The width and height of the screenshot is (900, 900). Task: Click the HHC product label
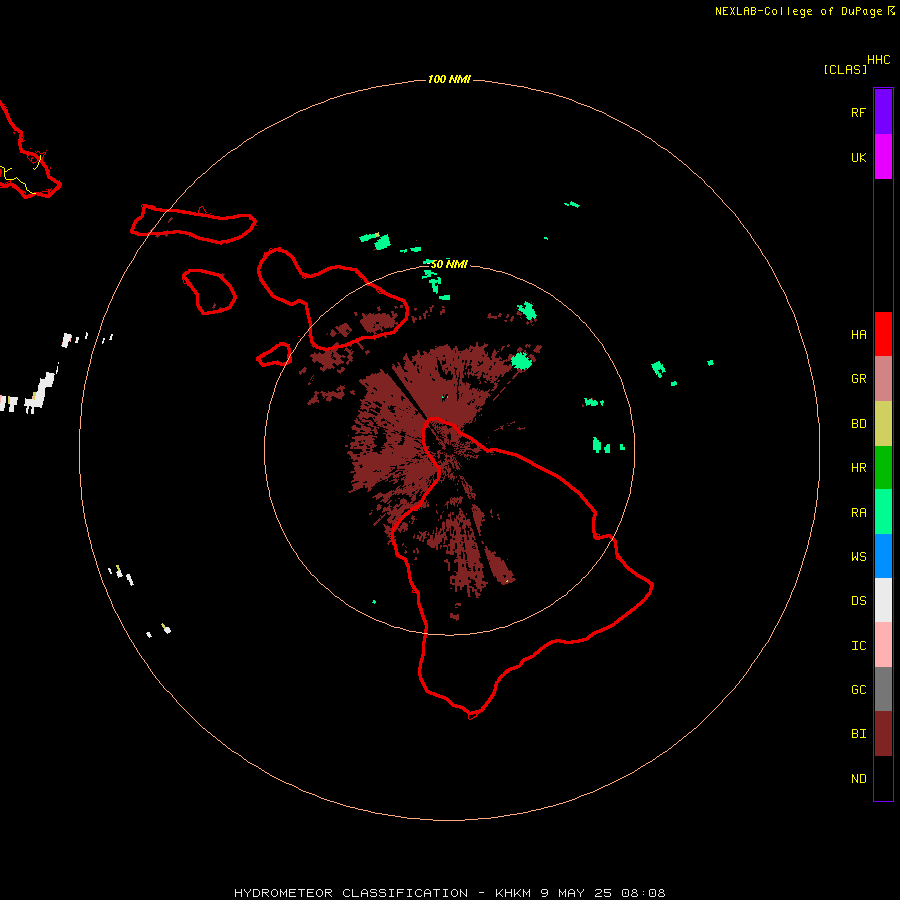coord(878,60)
